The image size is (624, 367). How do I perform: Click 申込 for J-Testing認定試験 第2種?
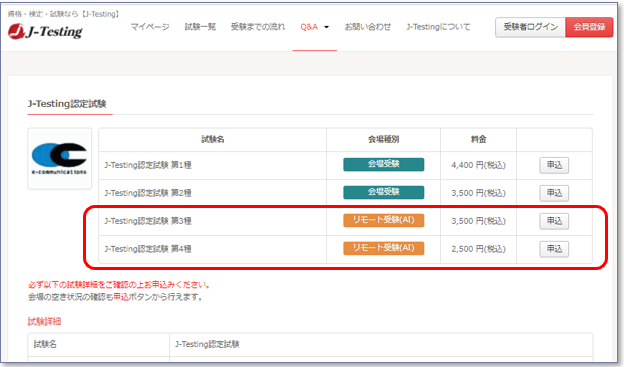click(554, 193)
